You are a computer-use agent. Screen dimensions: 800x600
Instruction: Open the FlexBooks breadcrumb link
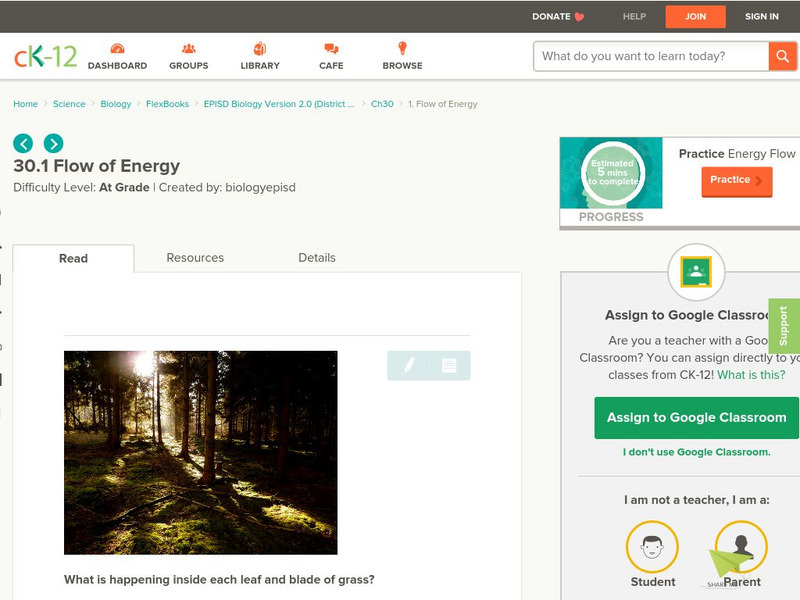coord(167,104)
